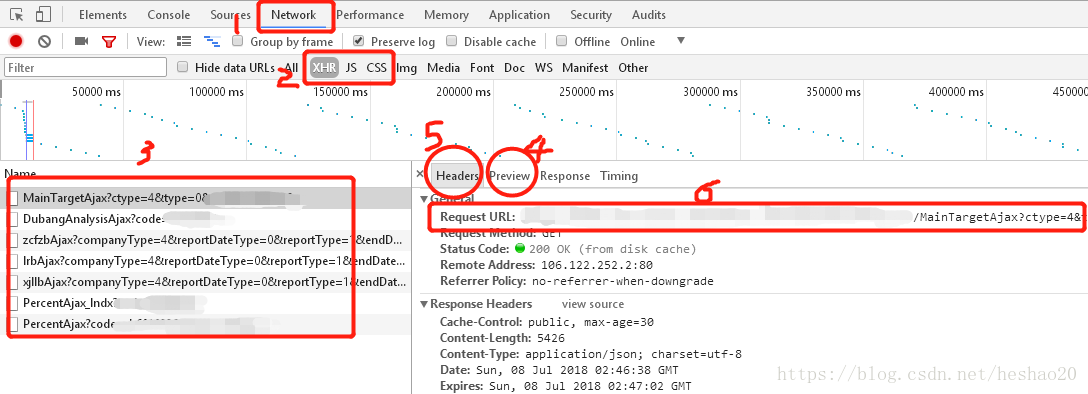Image resolution: width=1088 pixels, height=394 pixels.
Task: Open the Preview detail tab
Action: click(x=509, y=175)
